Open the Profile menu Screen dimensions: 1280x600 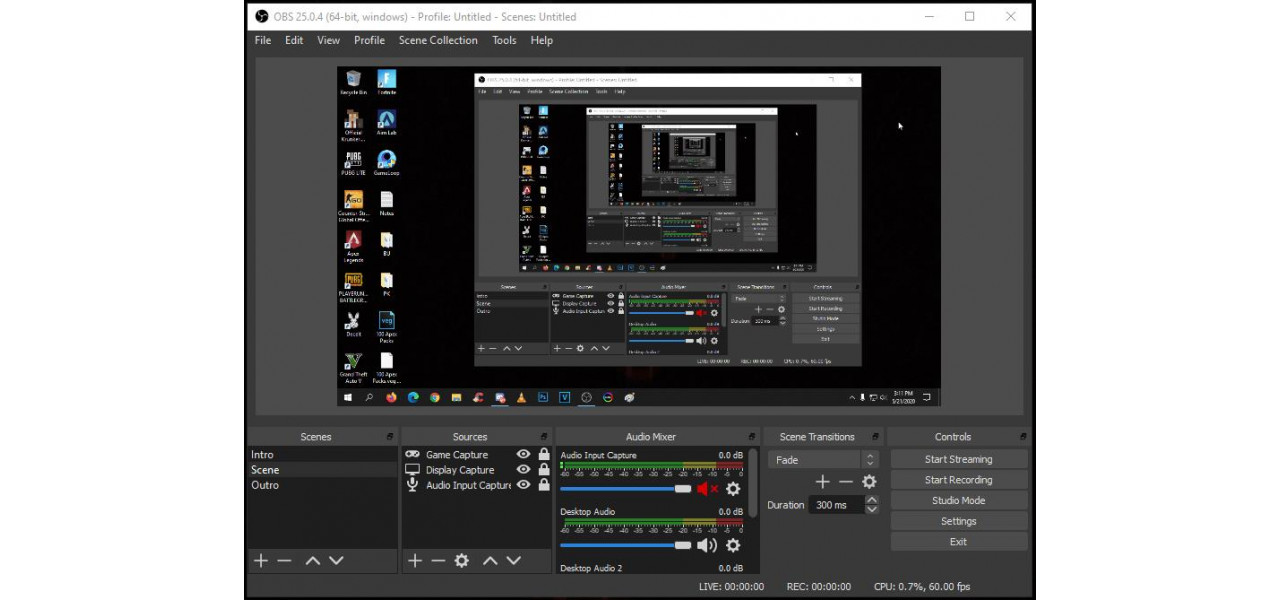point(369,40)
